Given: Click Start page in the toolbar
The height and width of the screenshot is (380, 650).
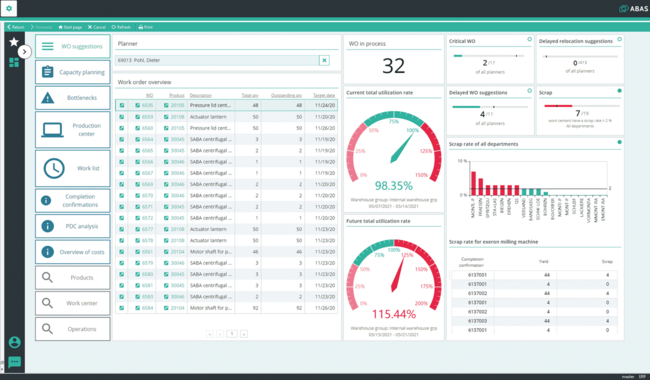Looking at the screenshot, I should (70, 27).
